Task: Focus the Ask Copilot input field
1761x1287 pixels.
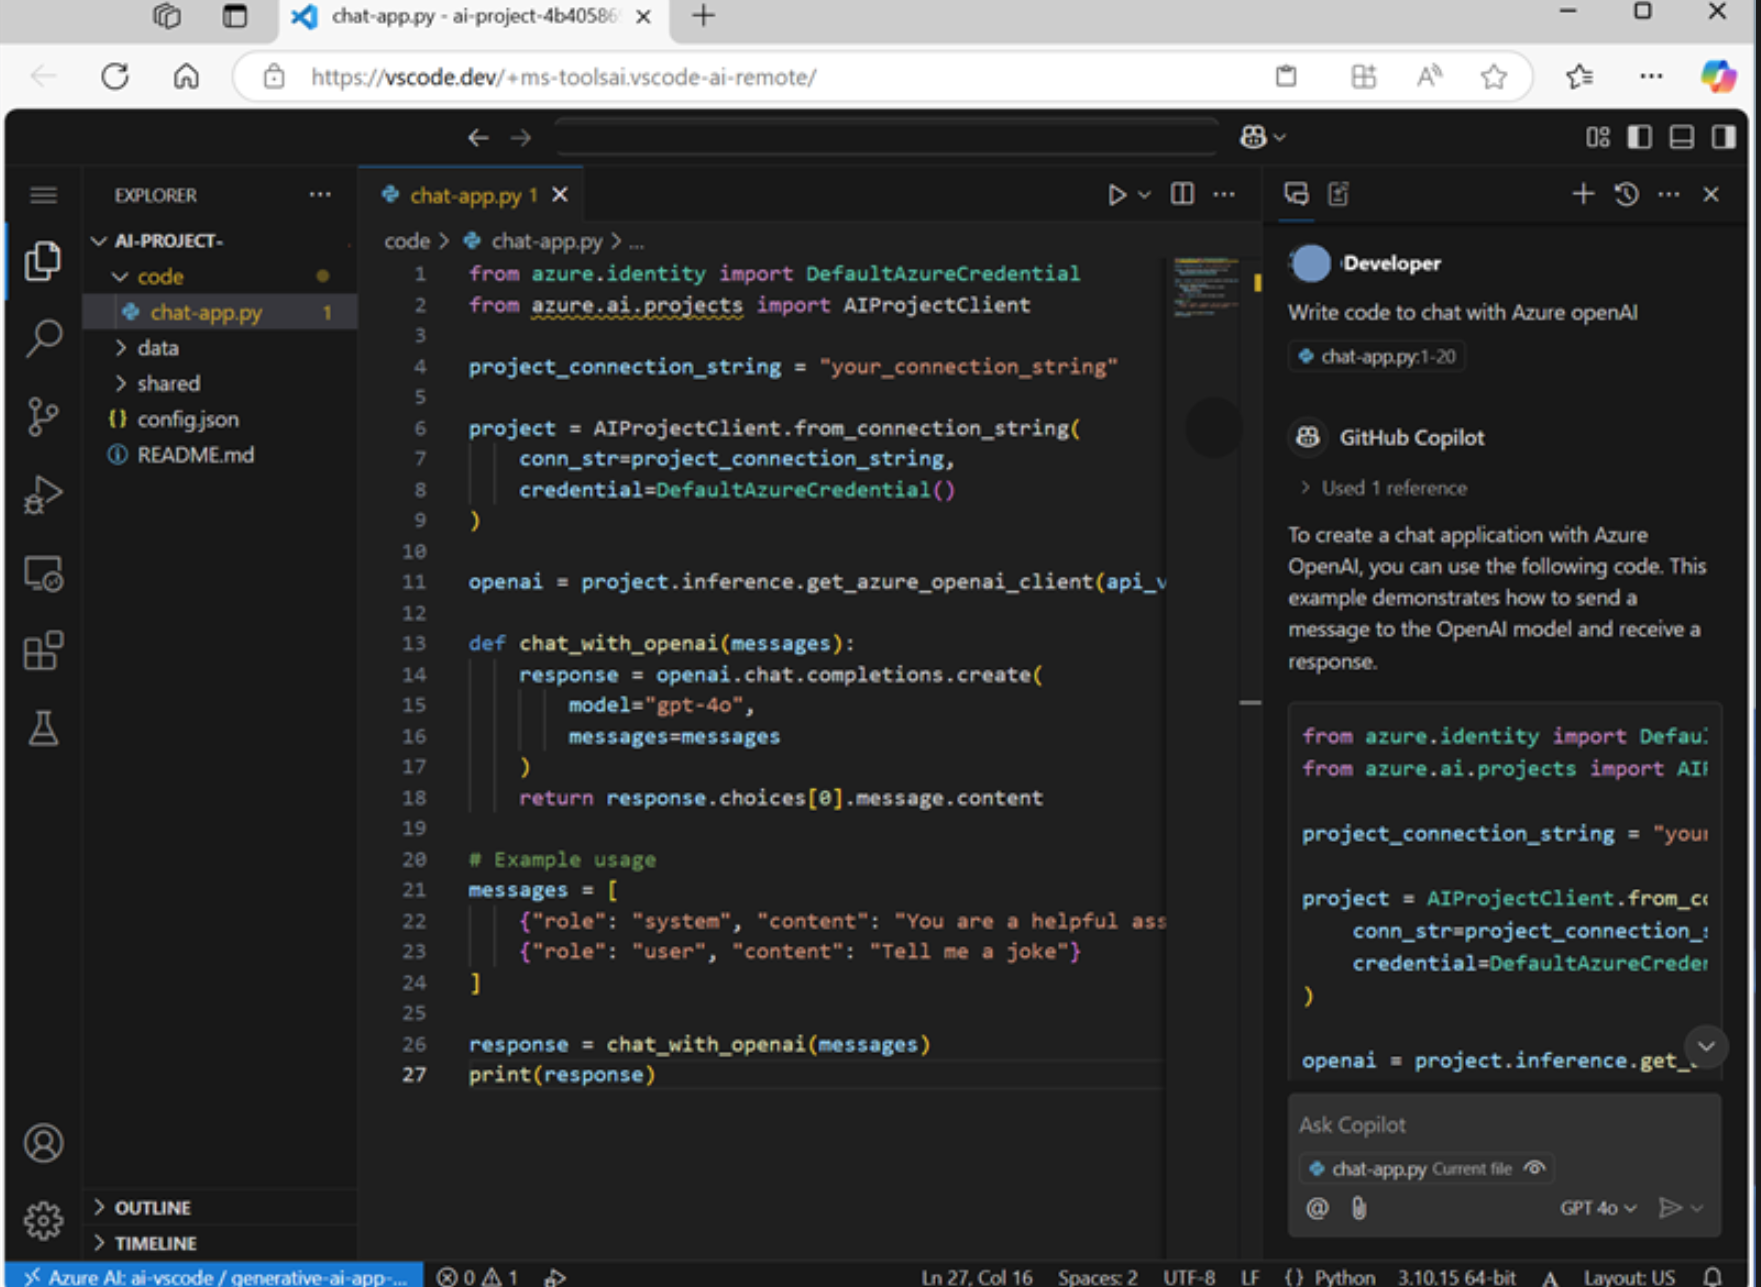Action: click(1504, 1124)
